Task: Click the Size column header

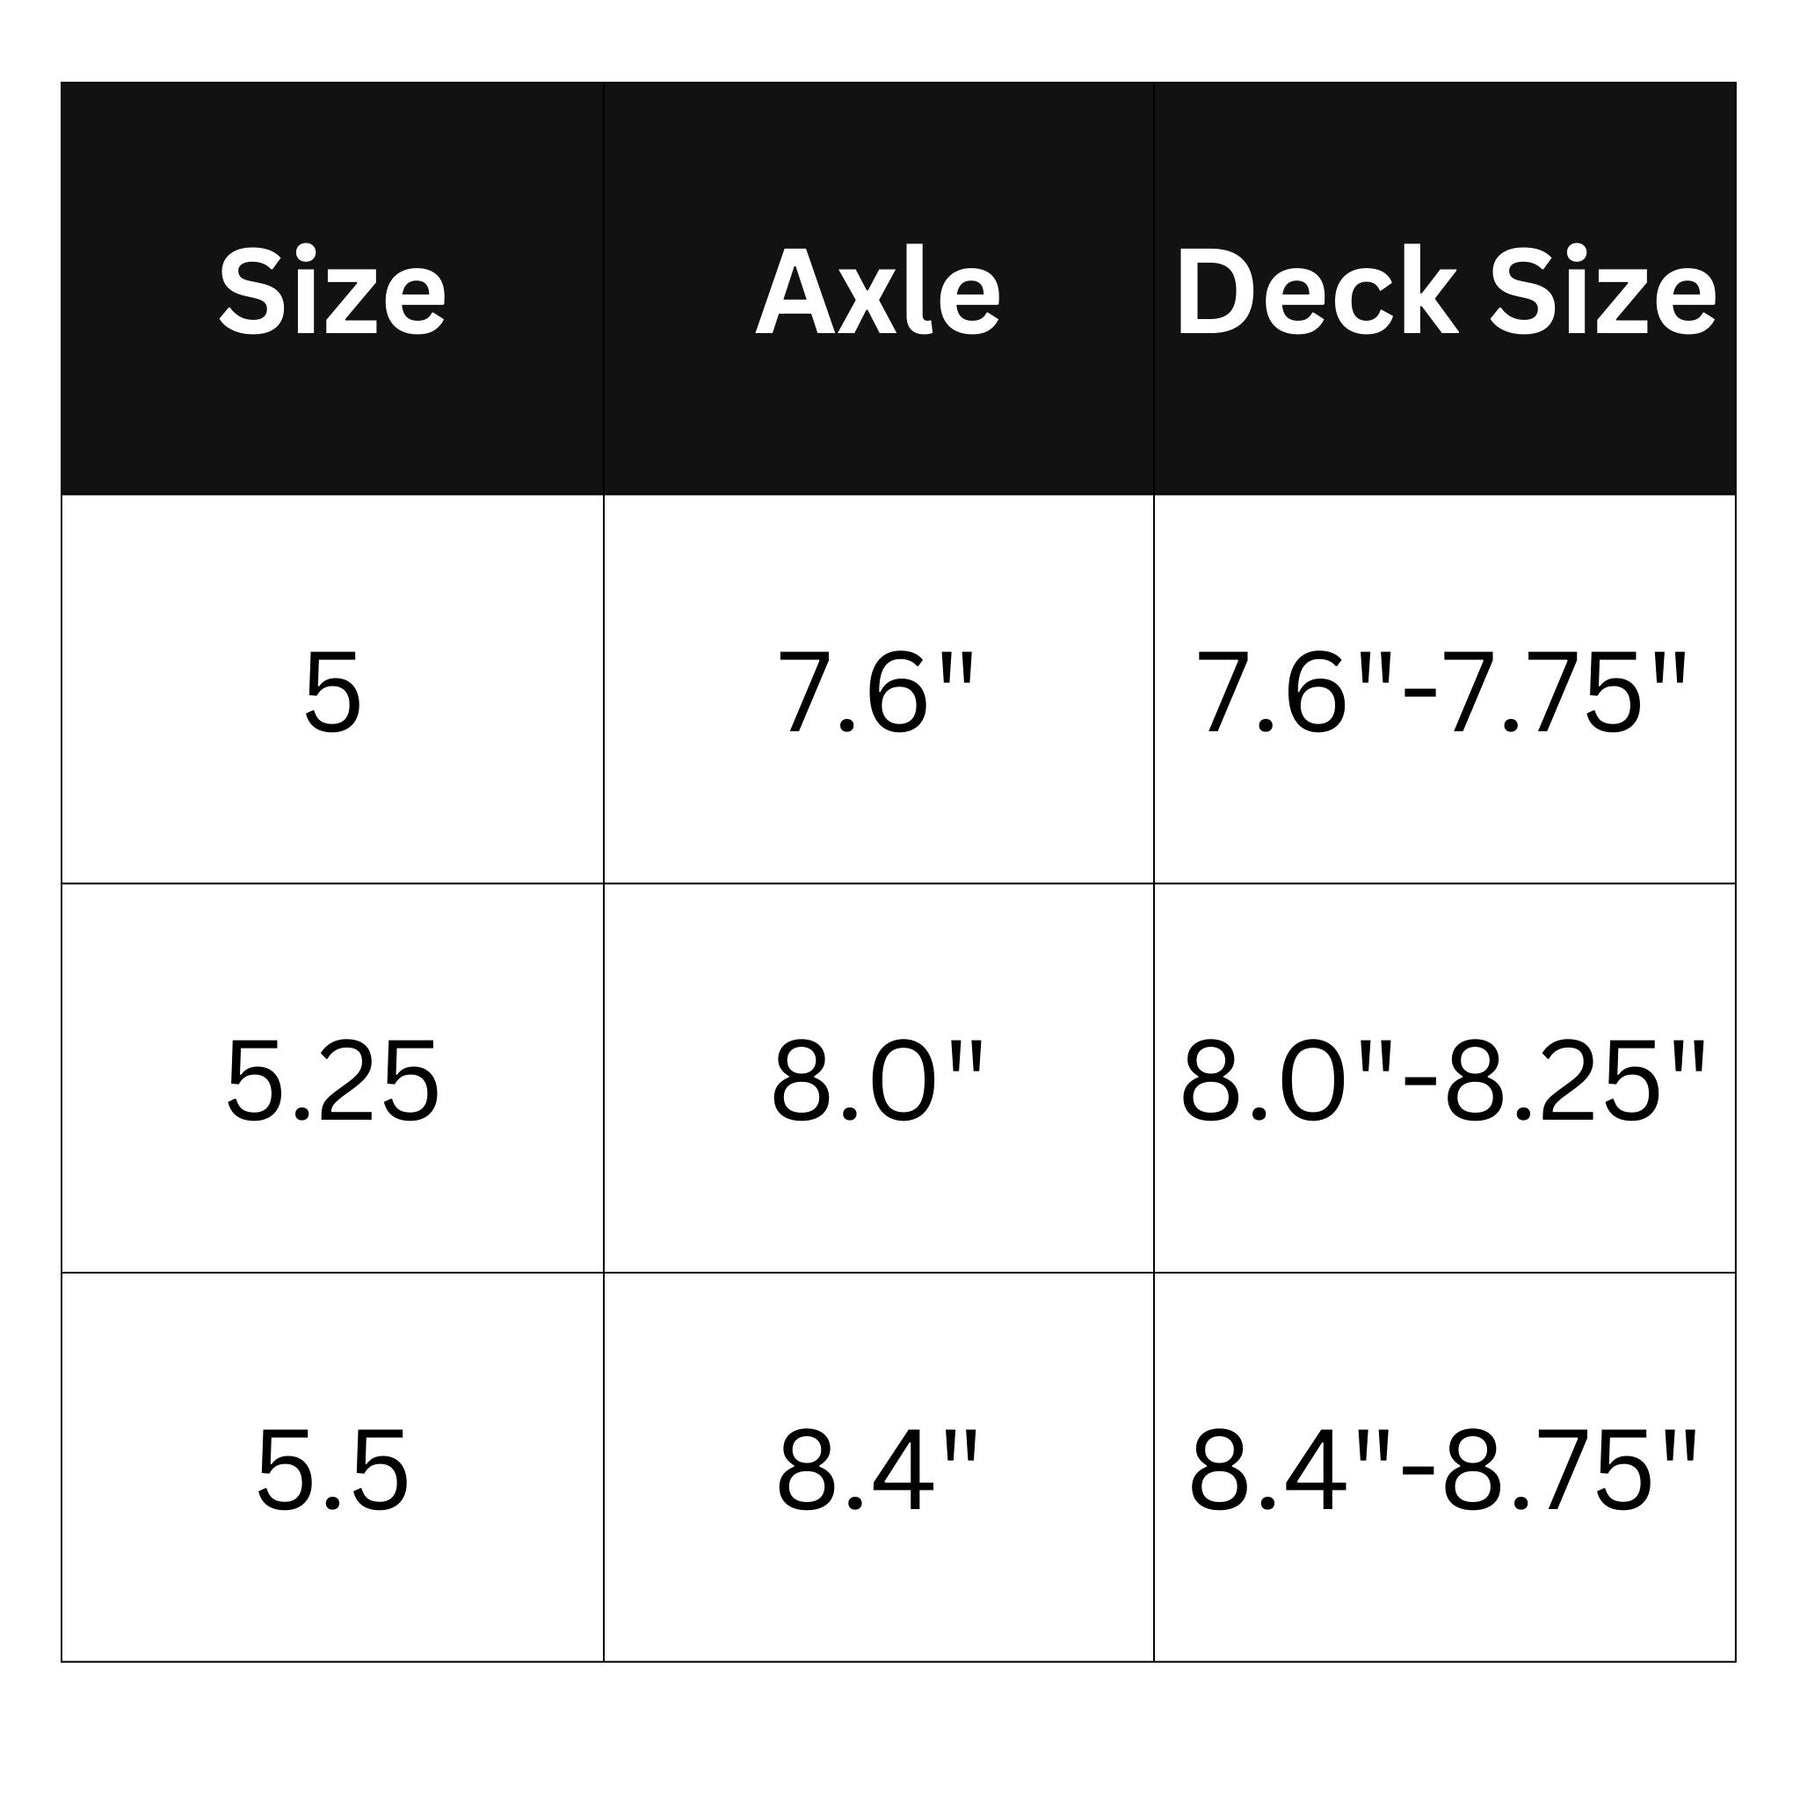Action: click(x=332, y=288)
